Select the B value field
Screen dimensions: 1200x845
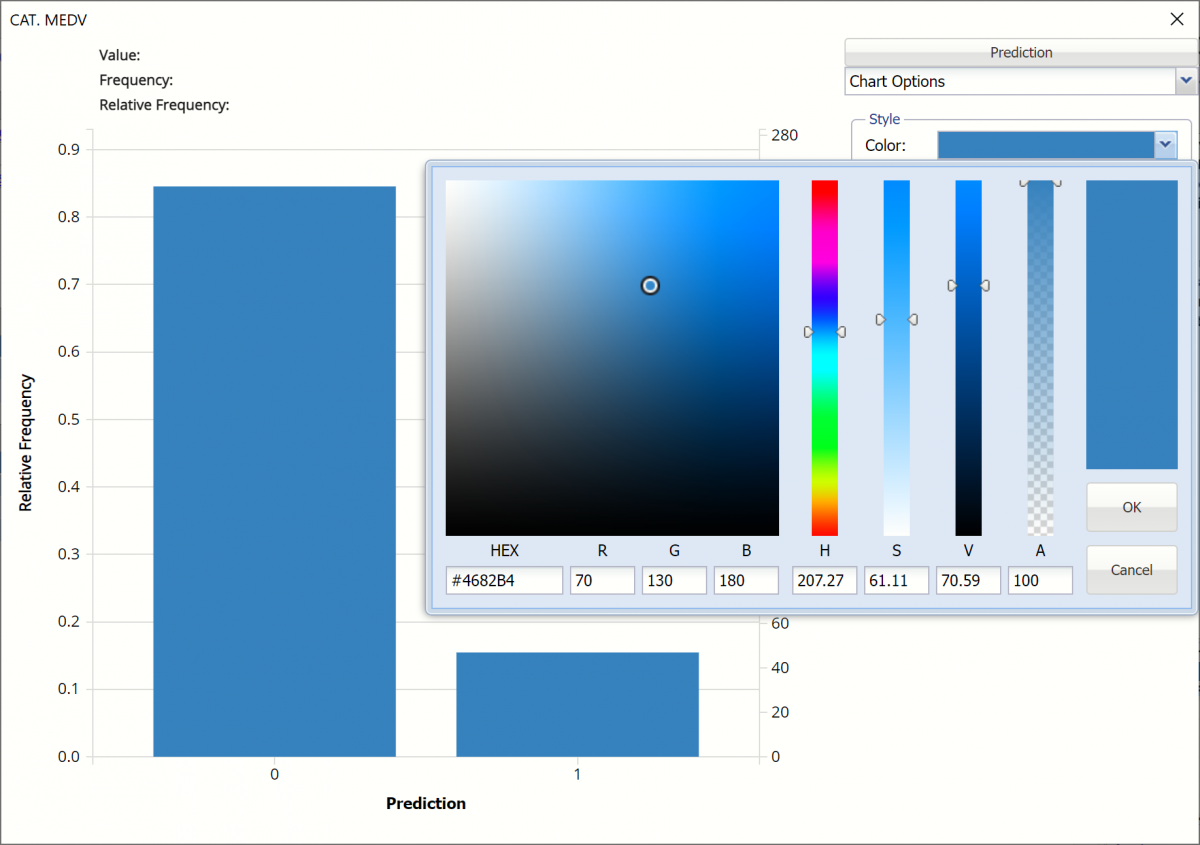[746, 581]
